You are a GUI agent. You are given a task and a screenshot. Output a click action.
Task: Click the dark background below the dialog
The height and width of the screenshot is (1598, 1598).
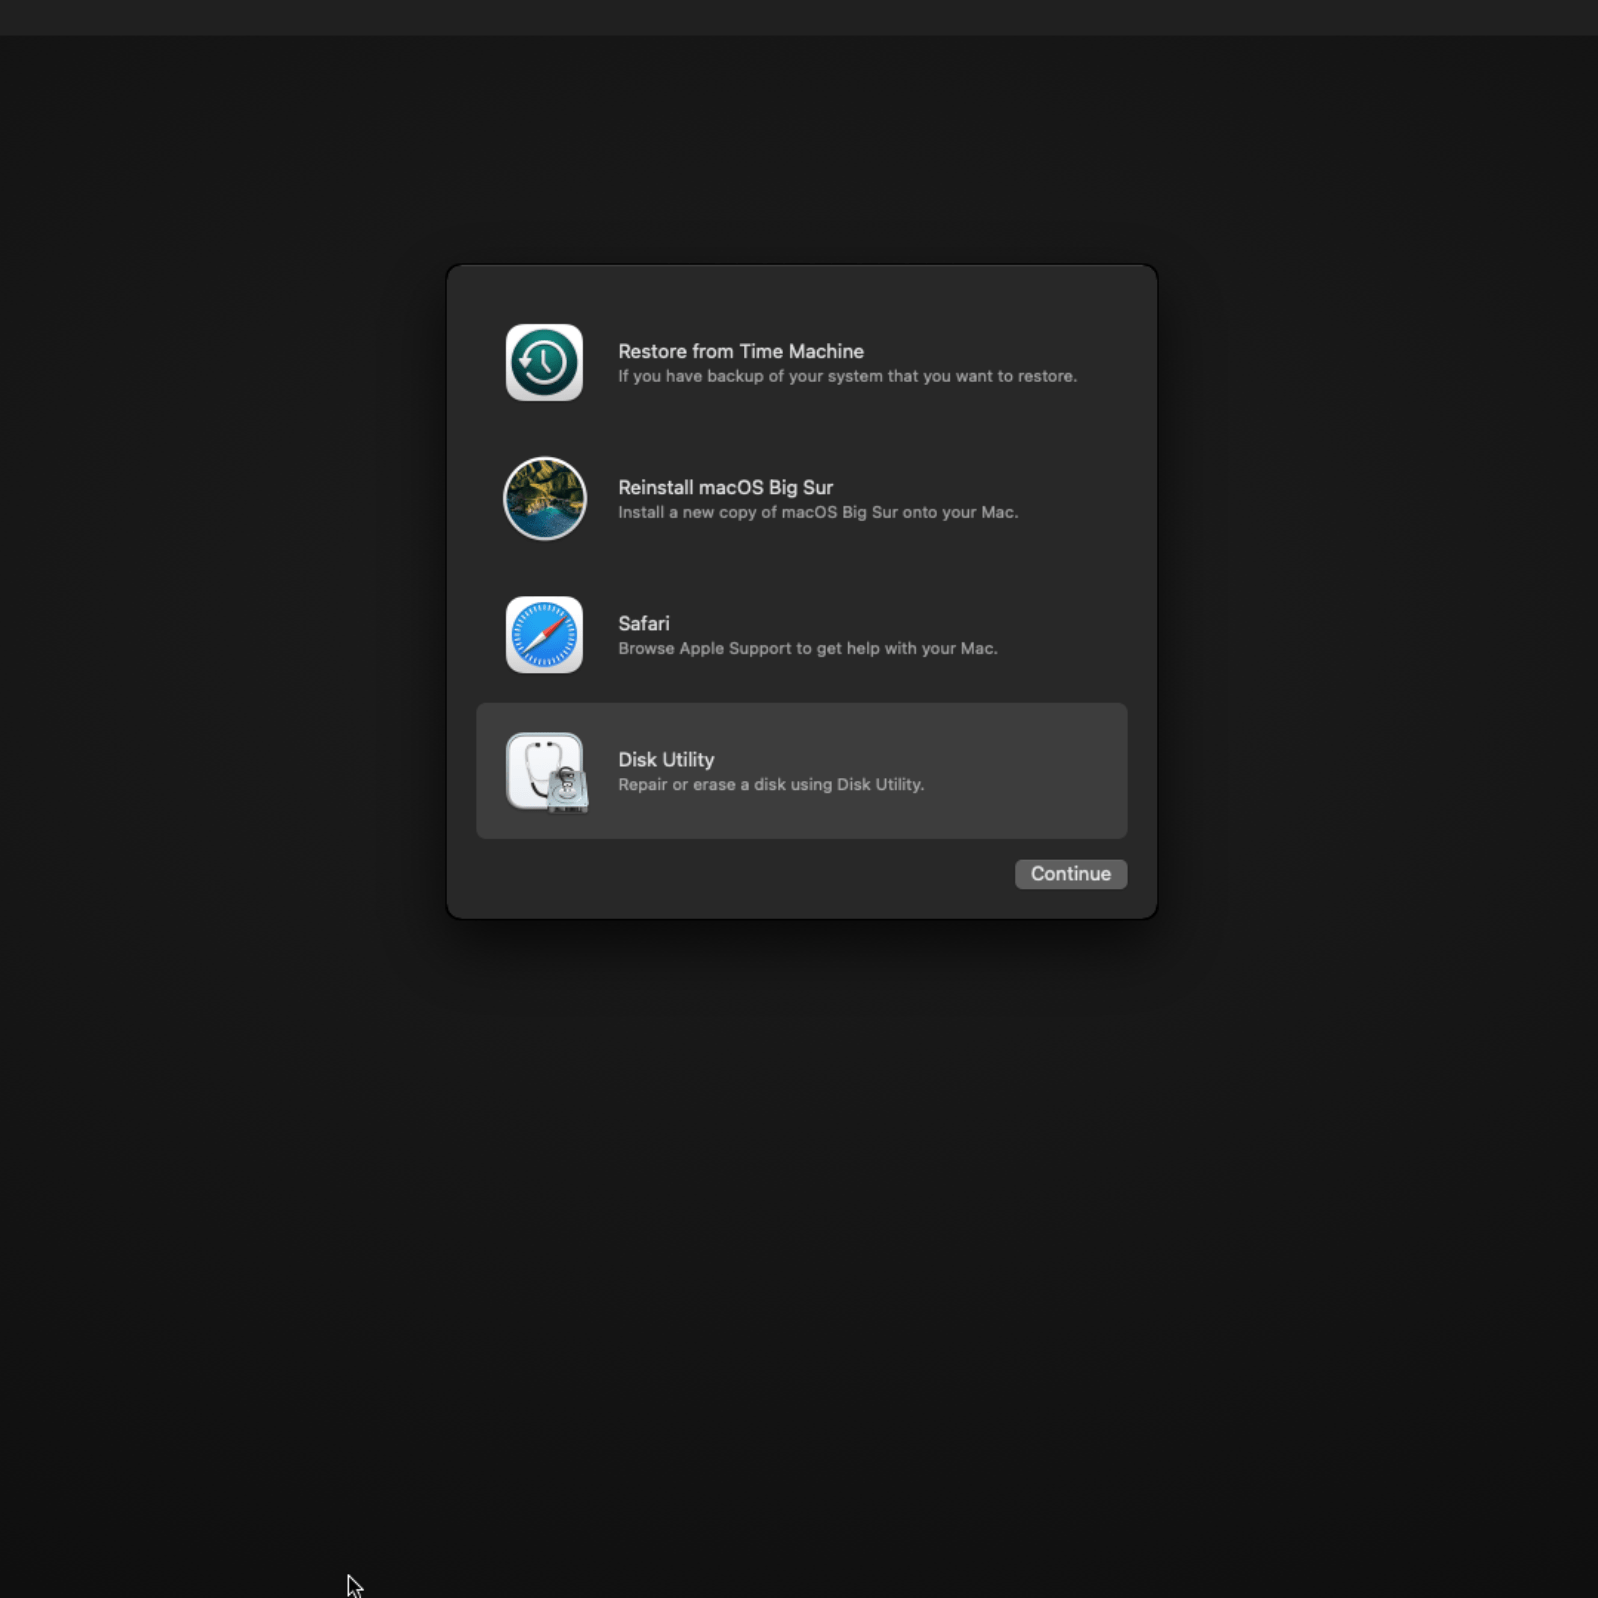[x=800, y=1200]
